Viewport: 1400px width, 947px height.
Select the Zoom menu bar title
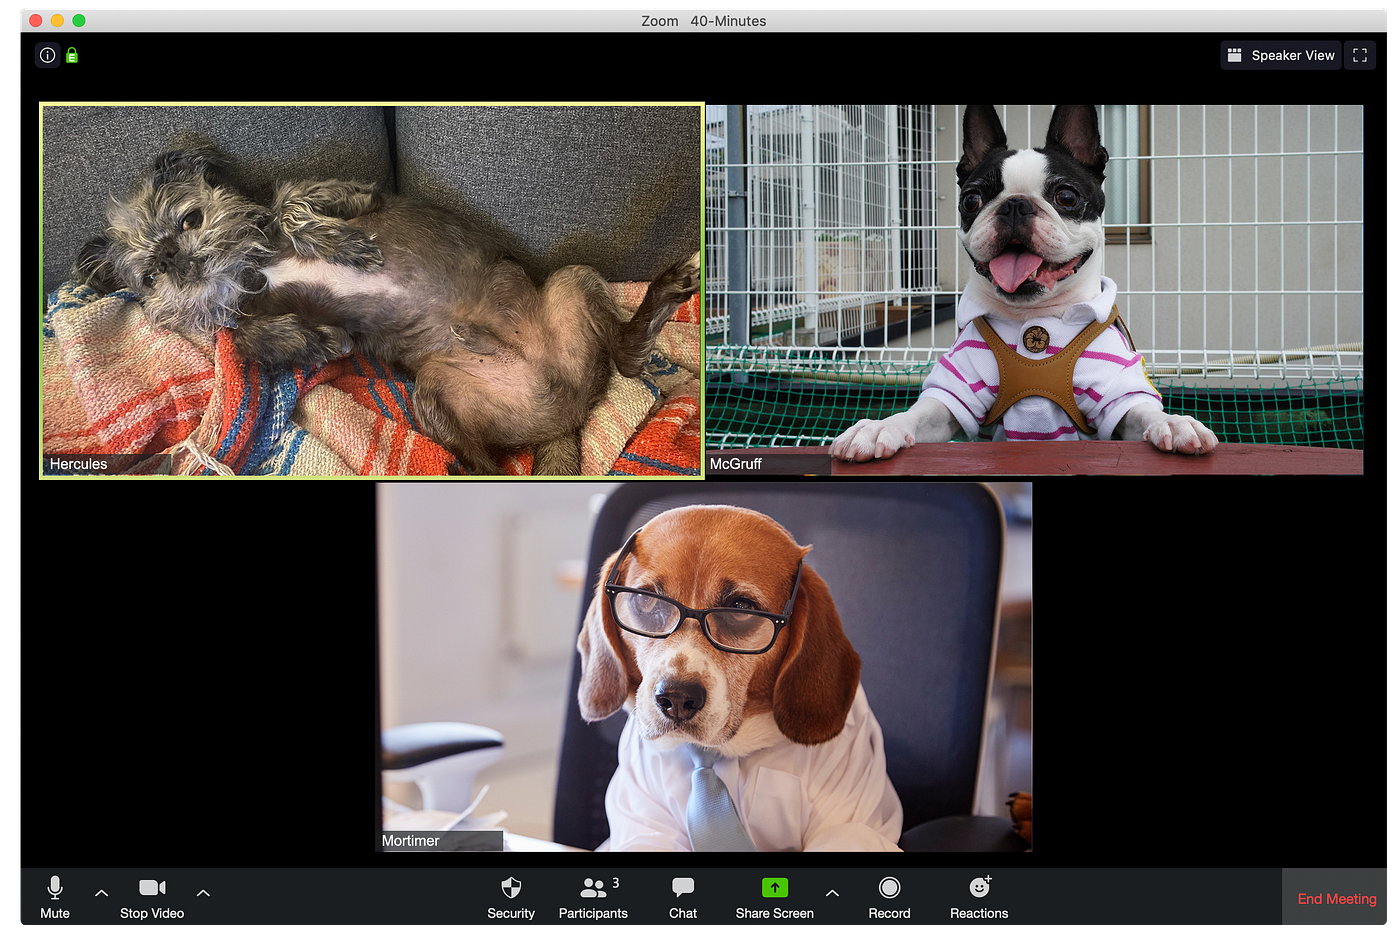tap(659, 20)
